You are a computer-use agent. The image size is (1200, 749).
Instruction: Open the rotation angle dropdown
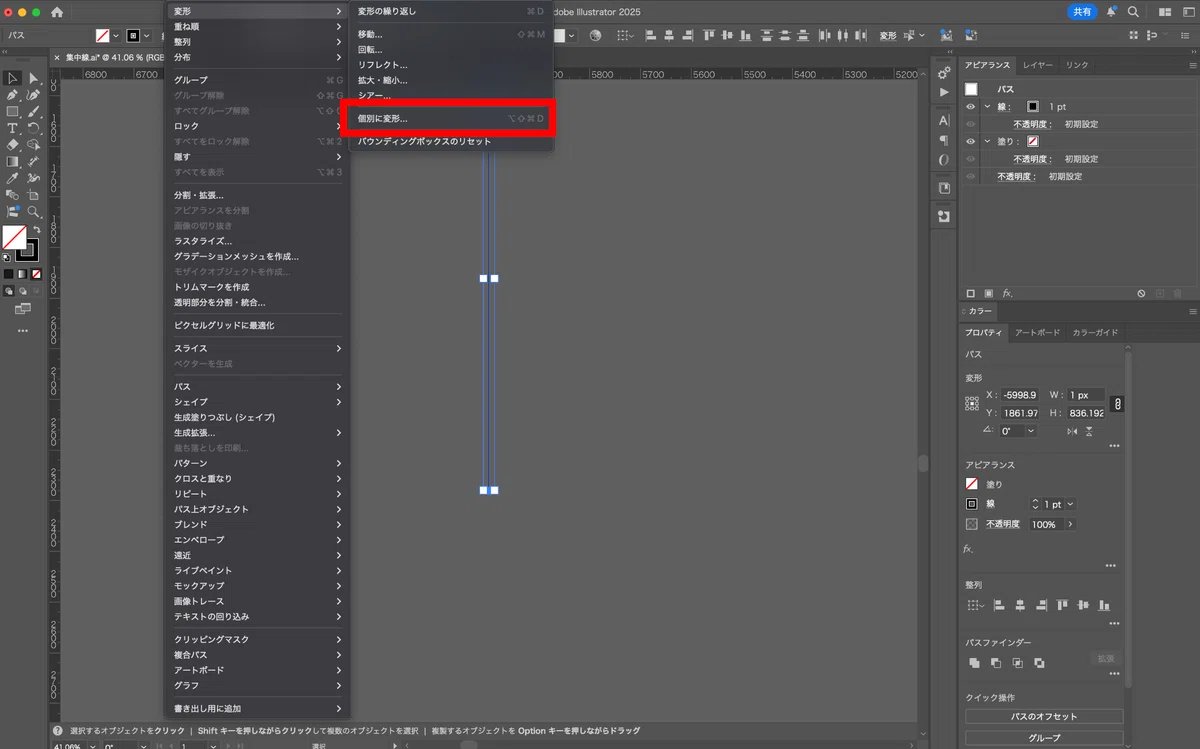coord(1031,431)
